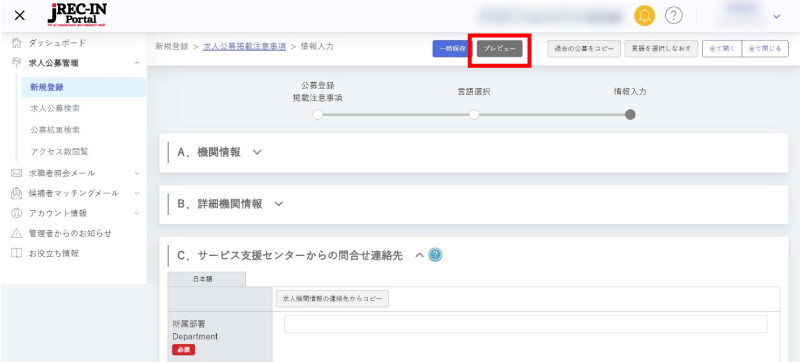Click the 公募登録掲載注意事項 step circle

click(318, 115)
